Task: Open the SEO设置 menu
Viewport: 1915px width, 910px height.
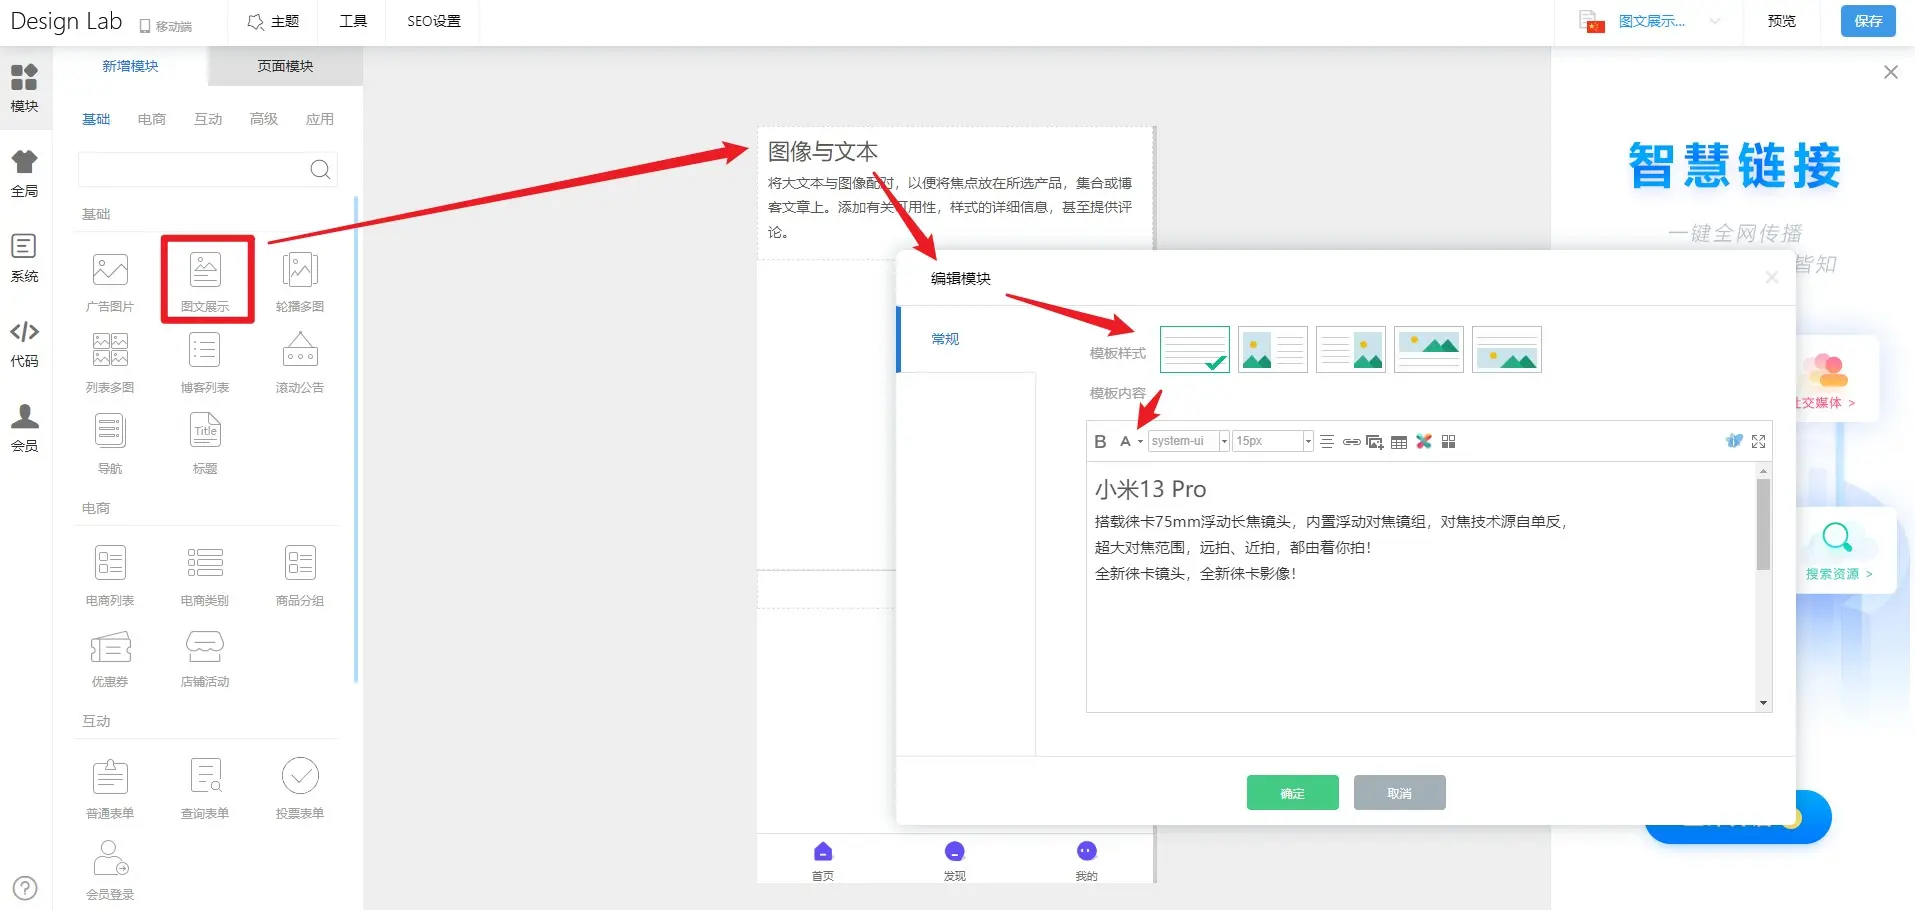Action: [433, 21]
